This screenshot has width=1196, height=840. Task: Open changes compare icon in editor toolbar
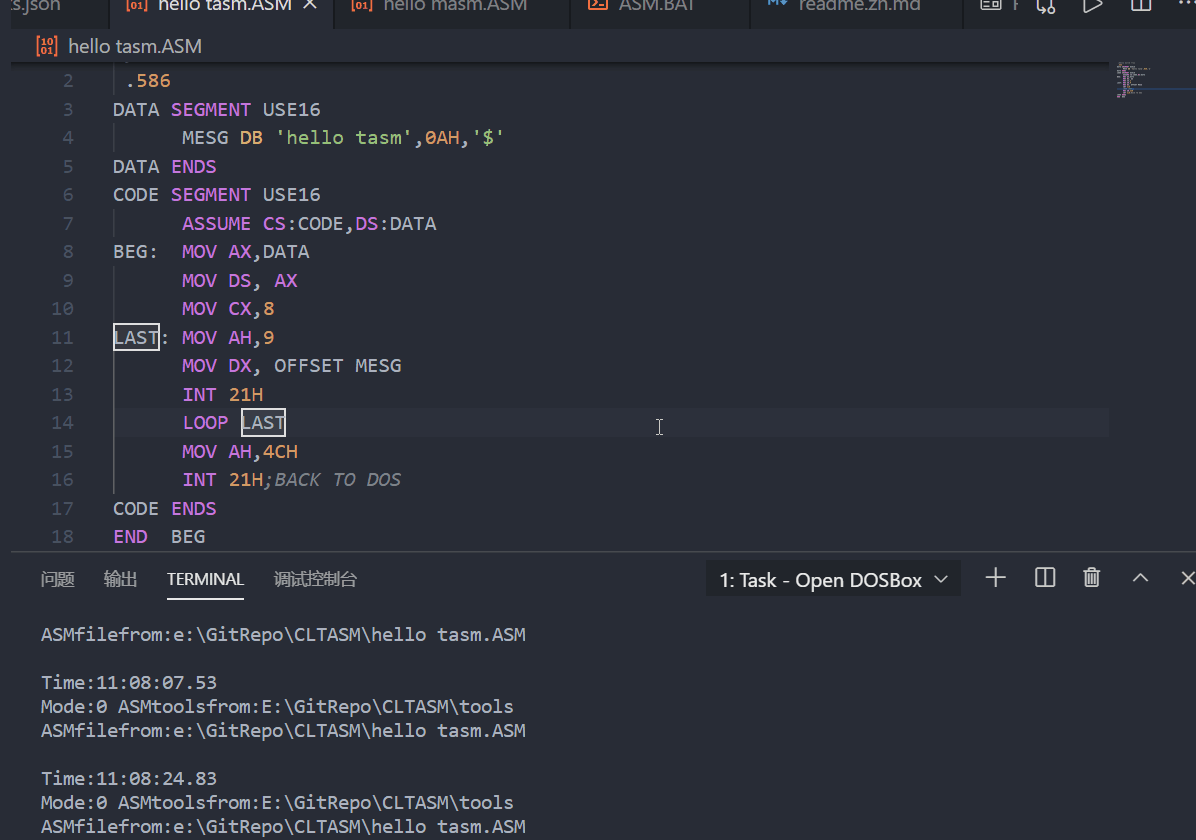[1046, 6]
